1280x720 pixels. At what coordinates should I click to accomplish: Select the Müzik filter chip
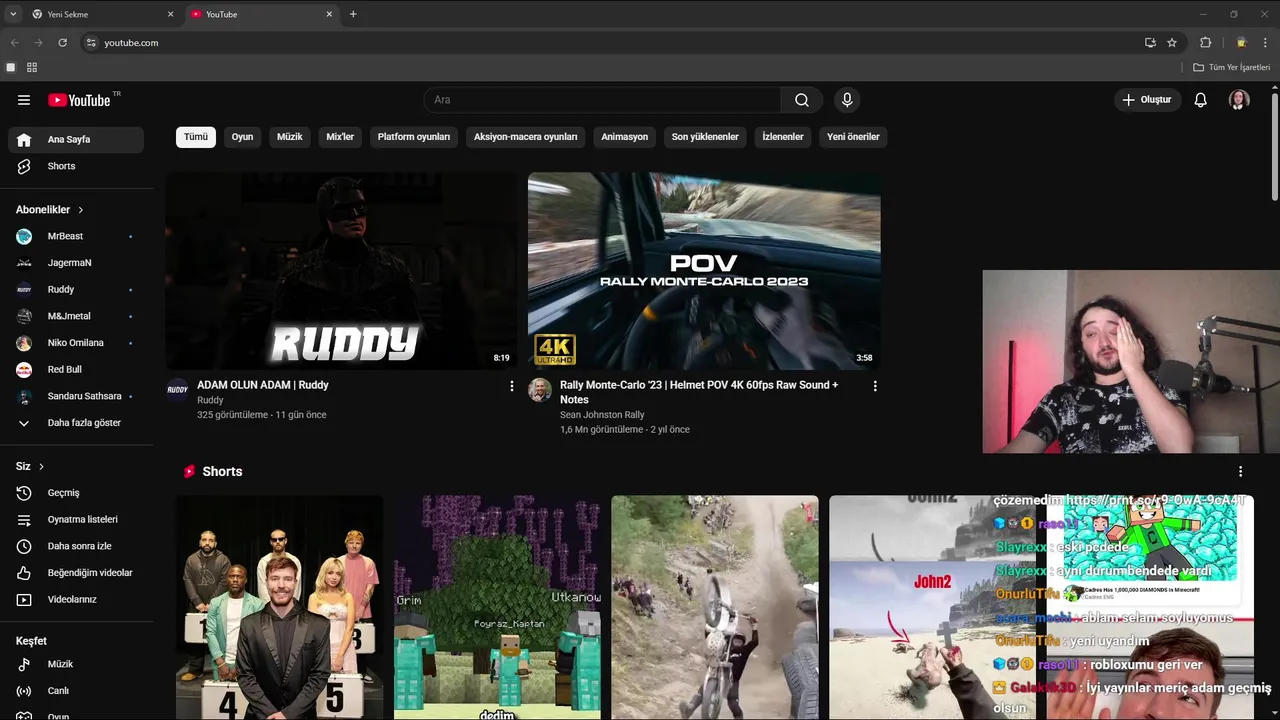coord(290,137)
